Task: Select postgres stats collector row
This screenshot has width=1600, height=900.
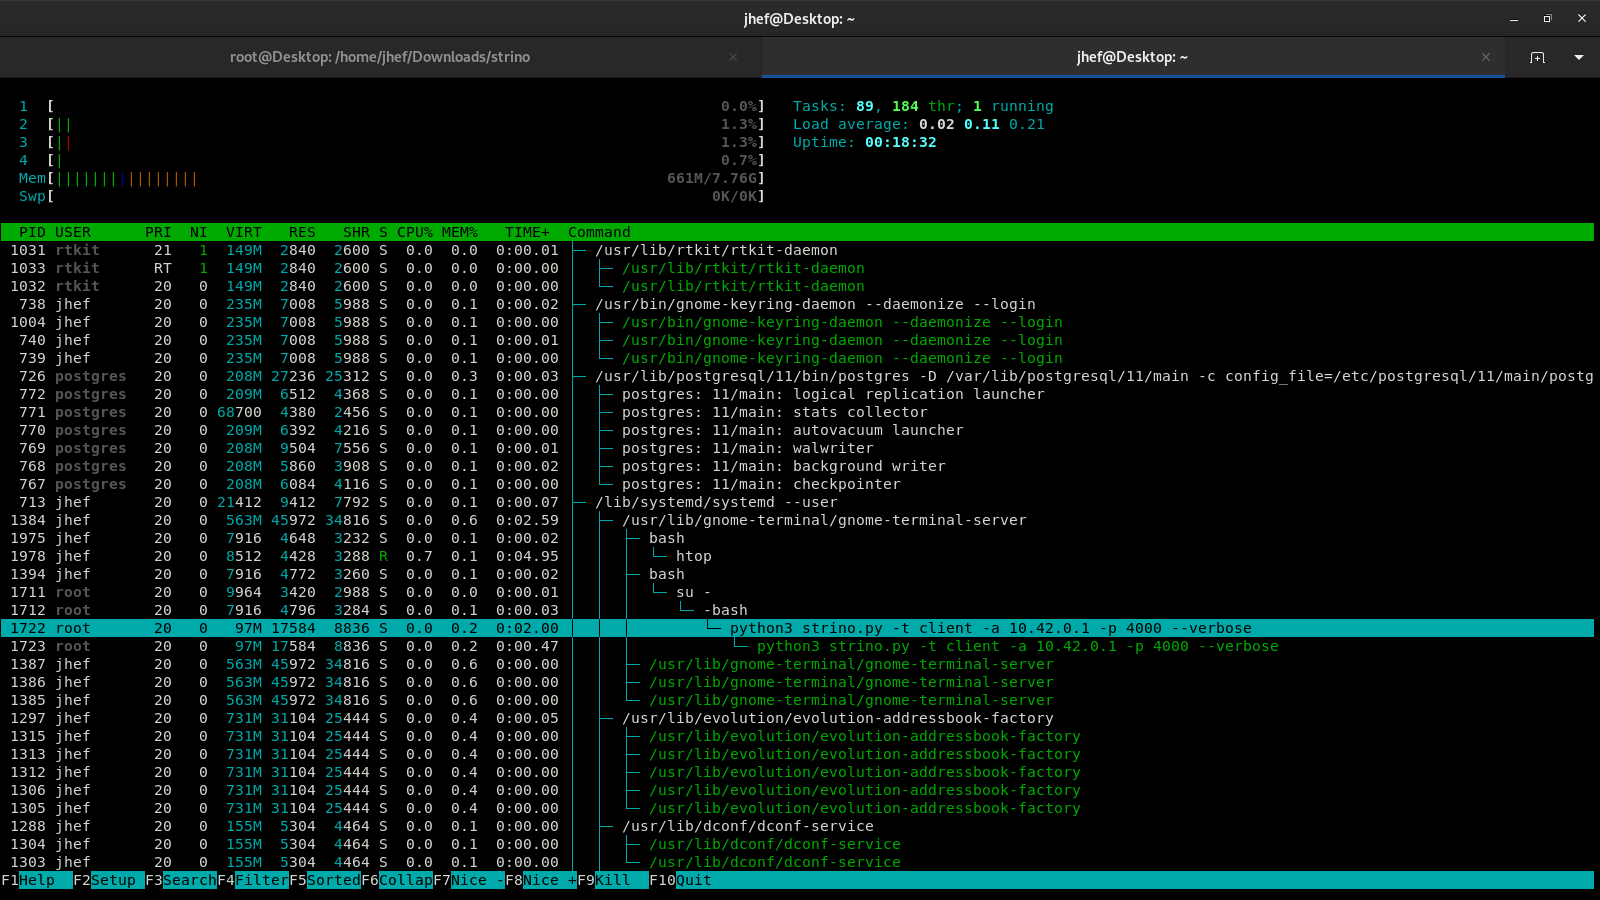Action: [797, 412]
